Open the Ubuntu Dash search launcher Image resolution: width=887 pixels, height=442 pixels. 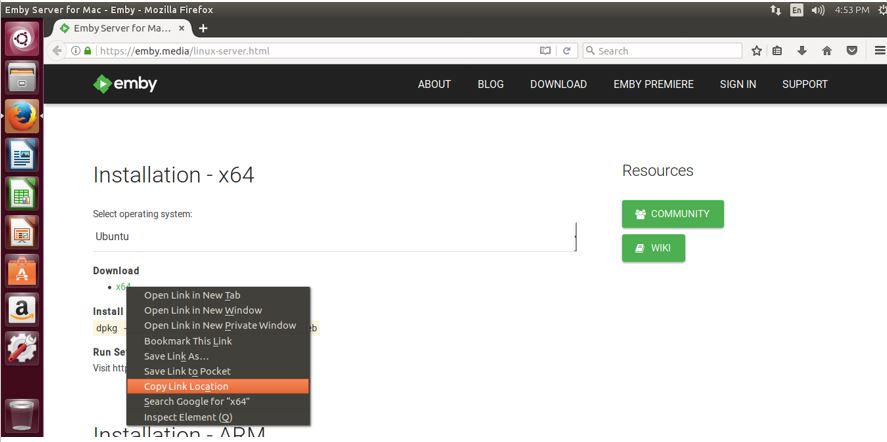[x=22, y=38]
